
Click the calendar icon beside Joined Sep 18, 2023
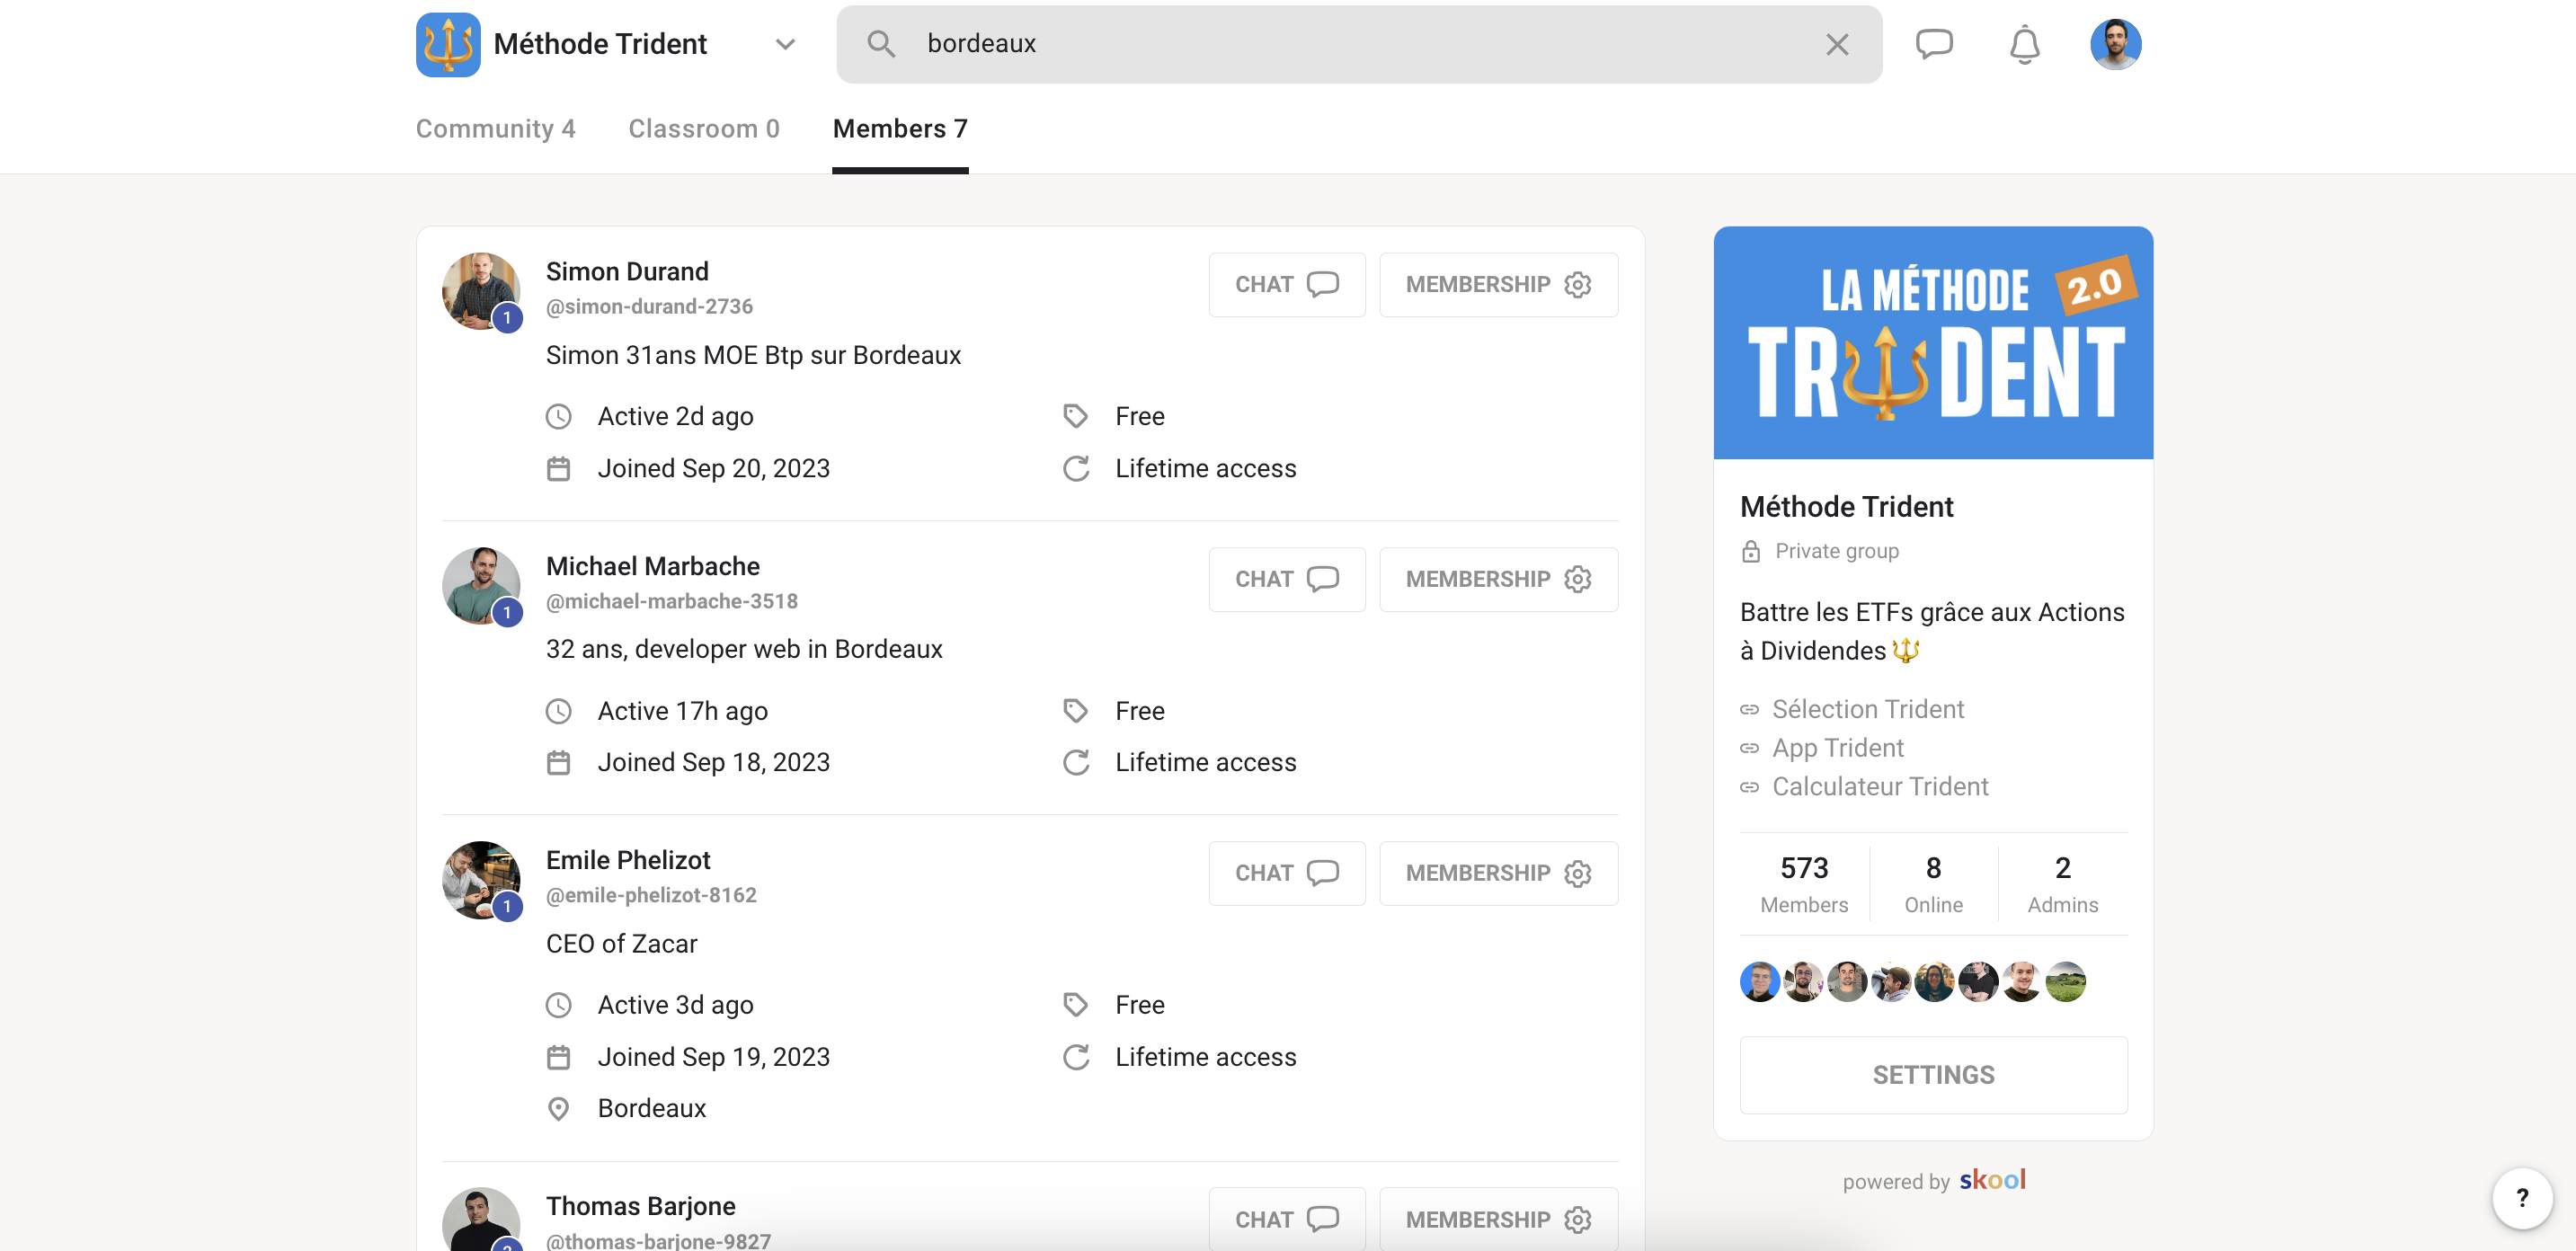pyautogui.click(x=558, y=763)
